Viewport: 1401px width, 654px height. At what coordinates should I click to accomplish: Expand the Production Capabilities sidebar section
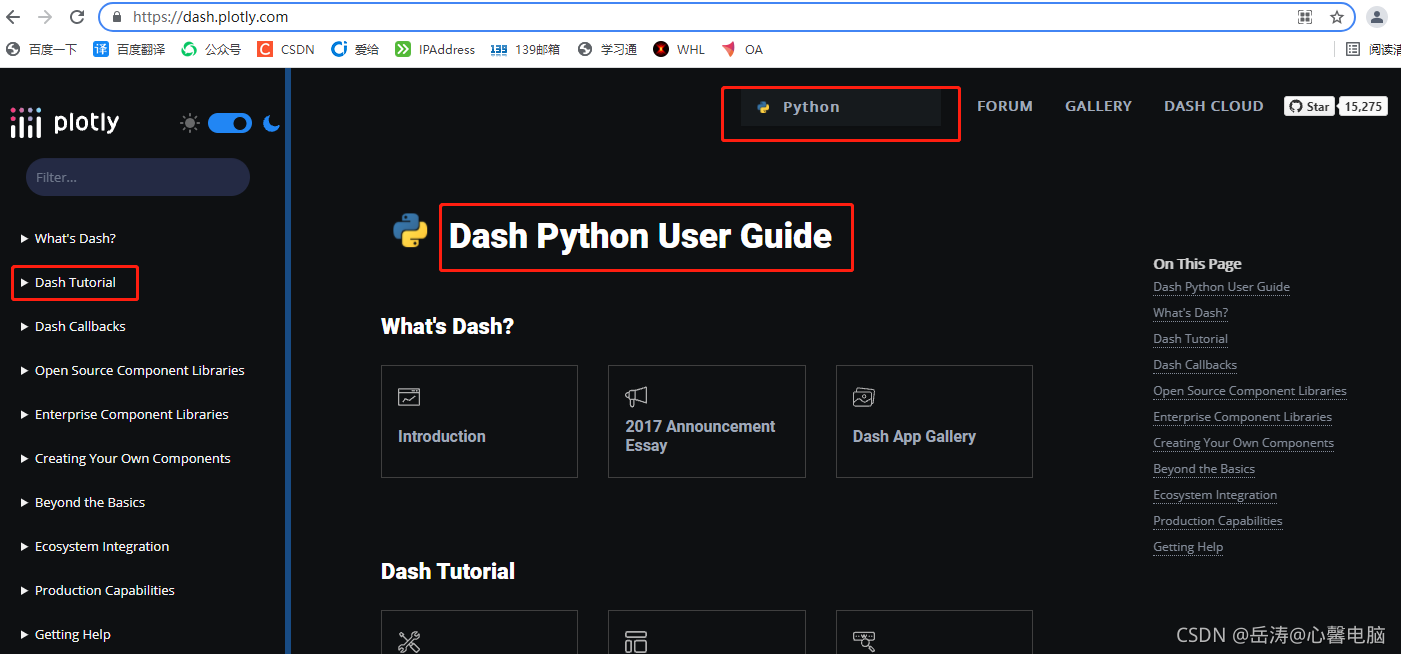coord(98,590)
